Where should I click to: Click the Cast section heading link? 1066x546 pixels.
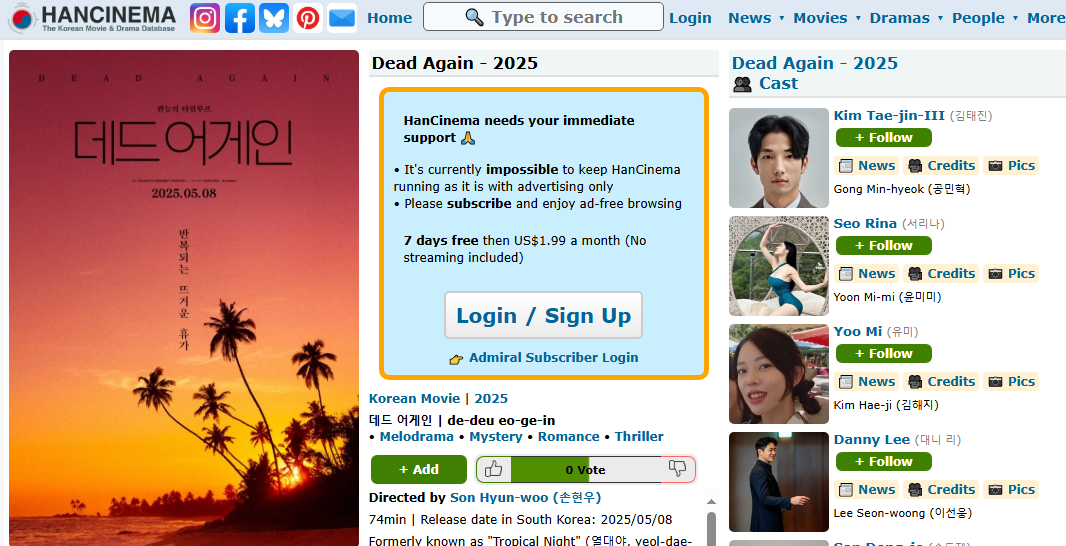[x=778, y=84]
